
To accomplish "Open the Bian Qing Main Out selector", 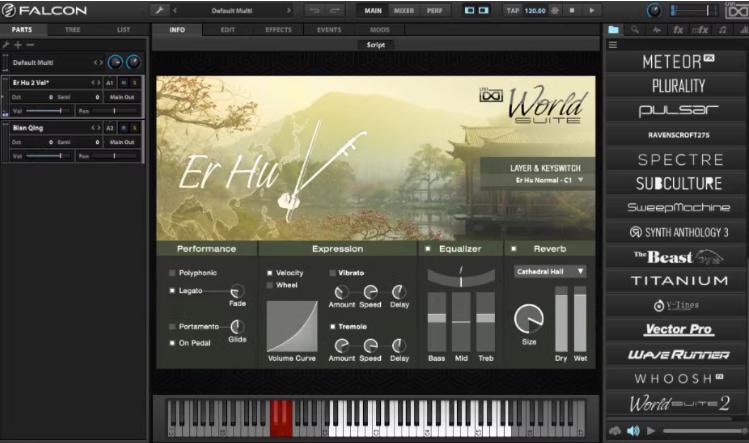I will coord(122,142).
